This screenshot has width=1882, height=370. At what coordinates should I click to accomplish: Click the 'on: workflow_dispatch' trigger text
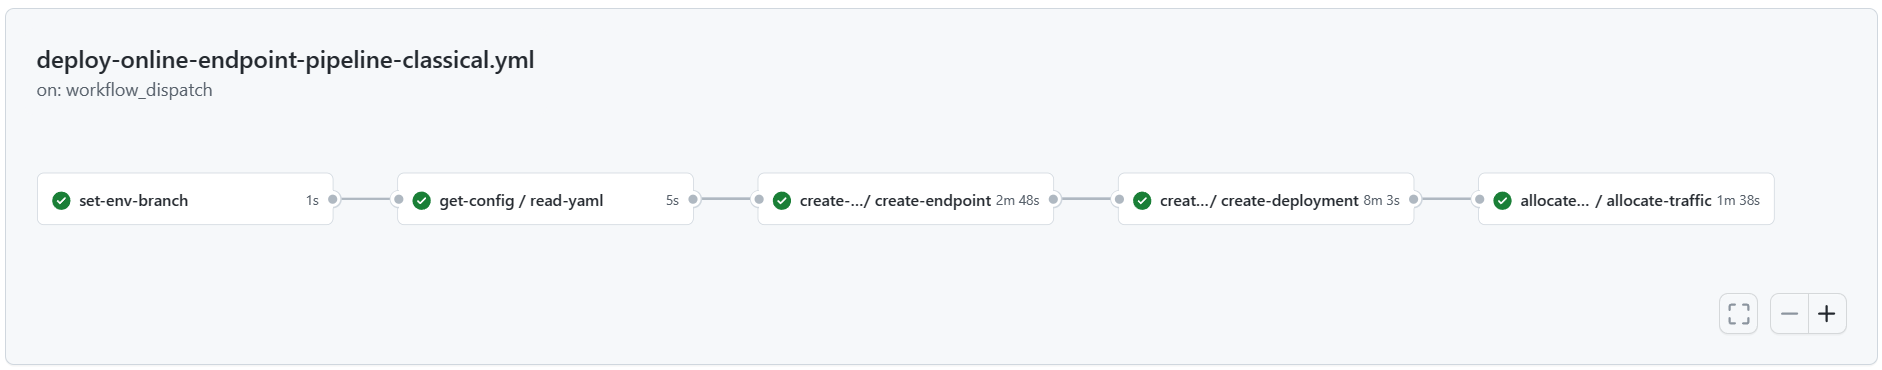pos(125,90)
